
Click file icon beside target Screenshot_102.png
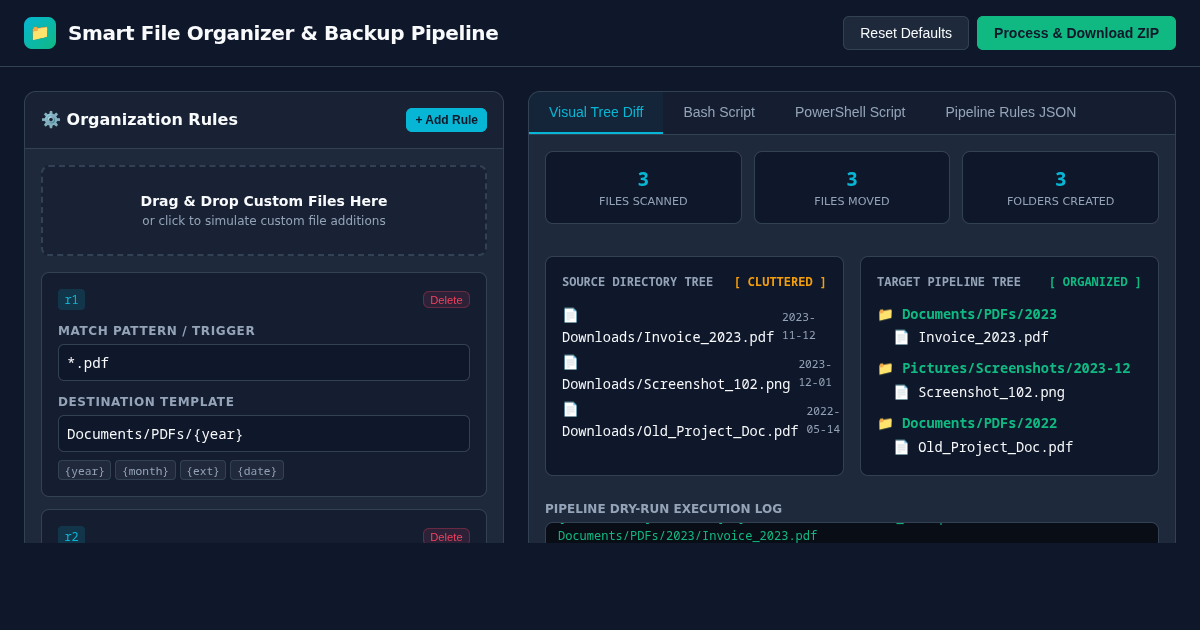coord(901,392)
